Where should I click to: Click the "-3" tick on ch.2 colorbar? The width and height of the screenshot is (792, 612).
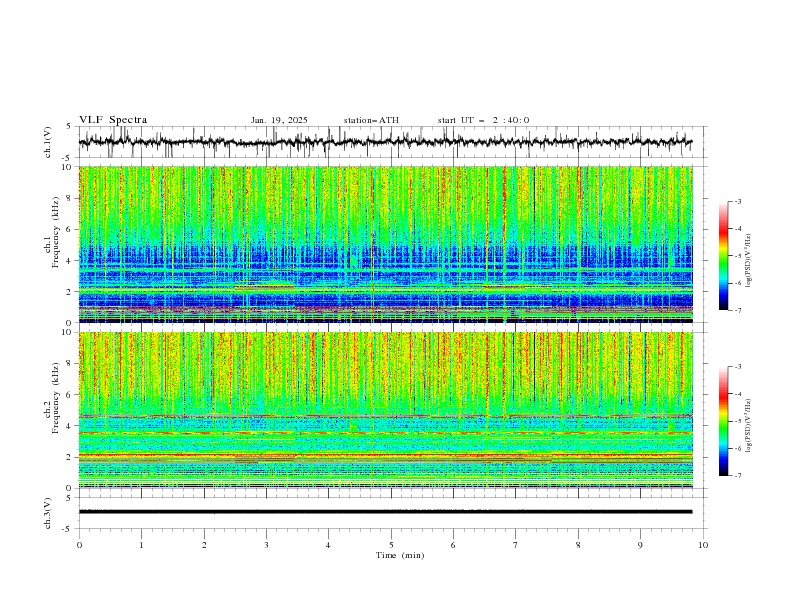(x=738, y=367)
